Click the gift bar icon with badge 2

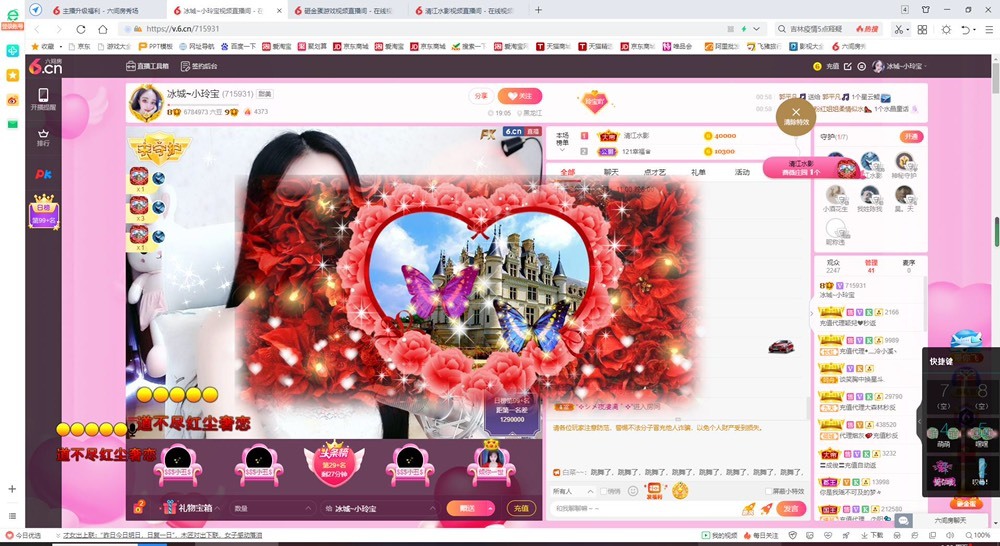[138, 507]
